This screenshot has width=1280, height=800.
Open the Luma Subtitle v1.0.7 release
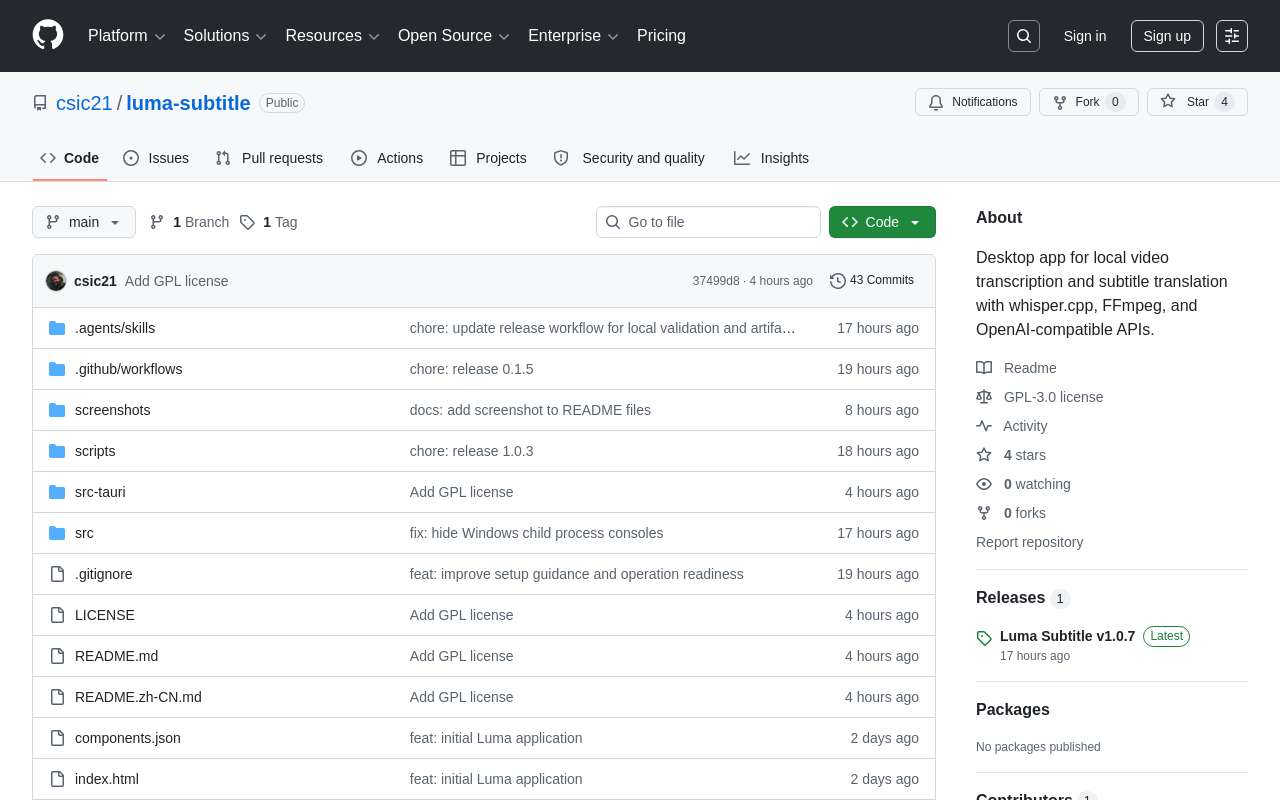tap(1067, 636)
